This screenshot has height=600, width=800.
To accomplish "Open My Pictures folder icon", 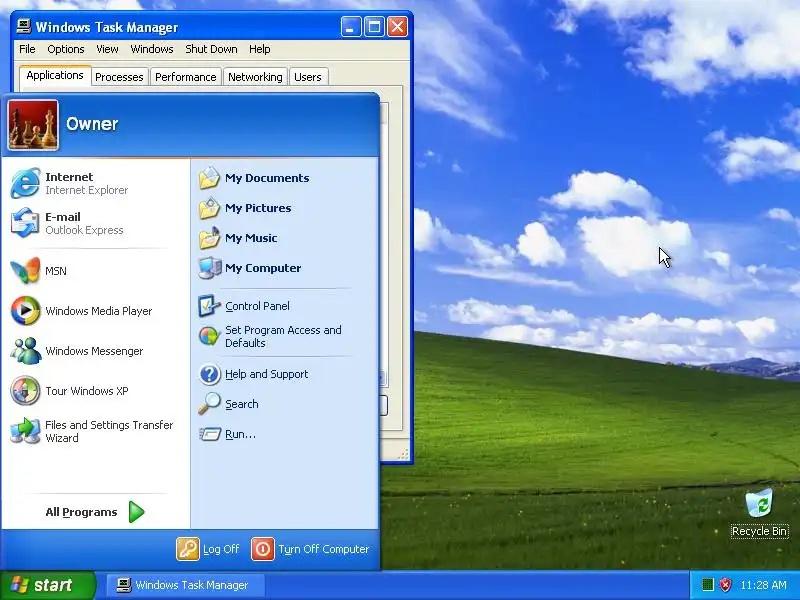I will click(209, 208).
